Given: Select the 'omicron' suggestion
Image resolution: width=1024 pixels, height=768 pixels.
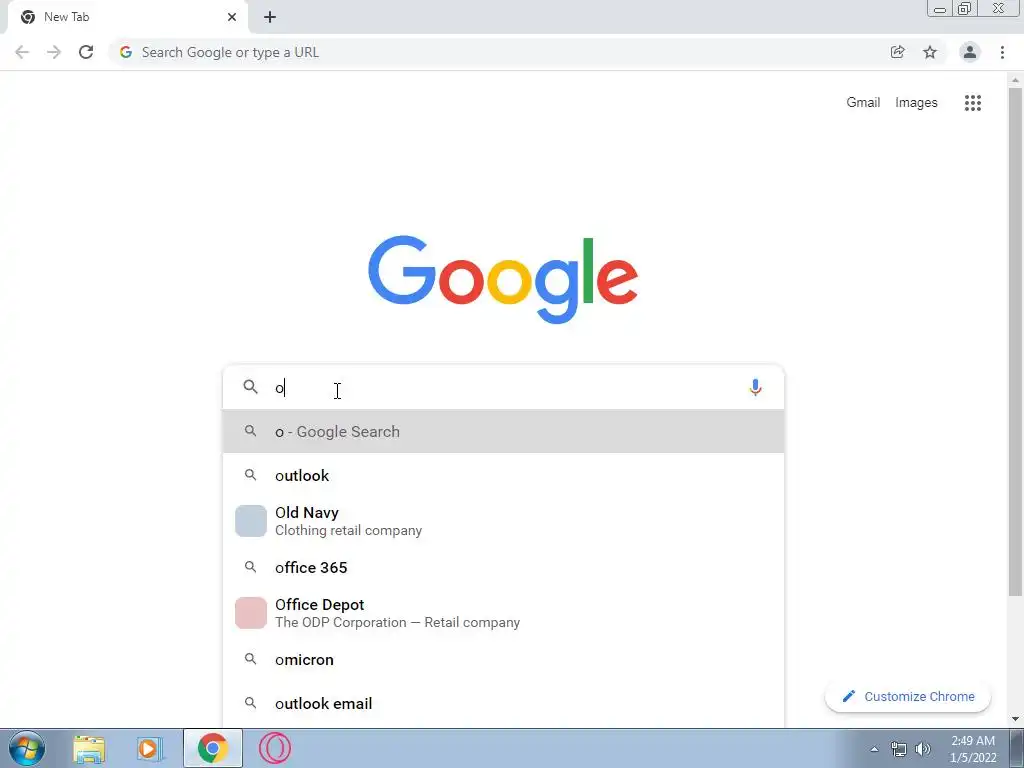Looking at the screenshot, I should point(503,660).
